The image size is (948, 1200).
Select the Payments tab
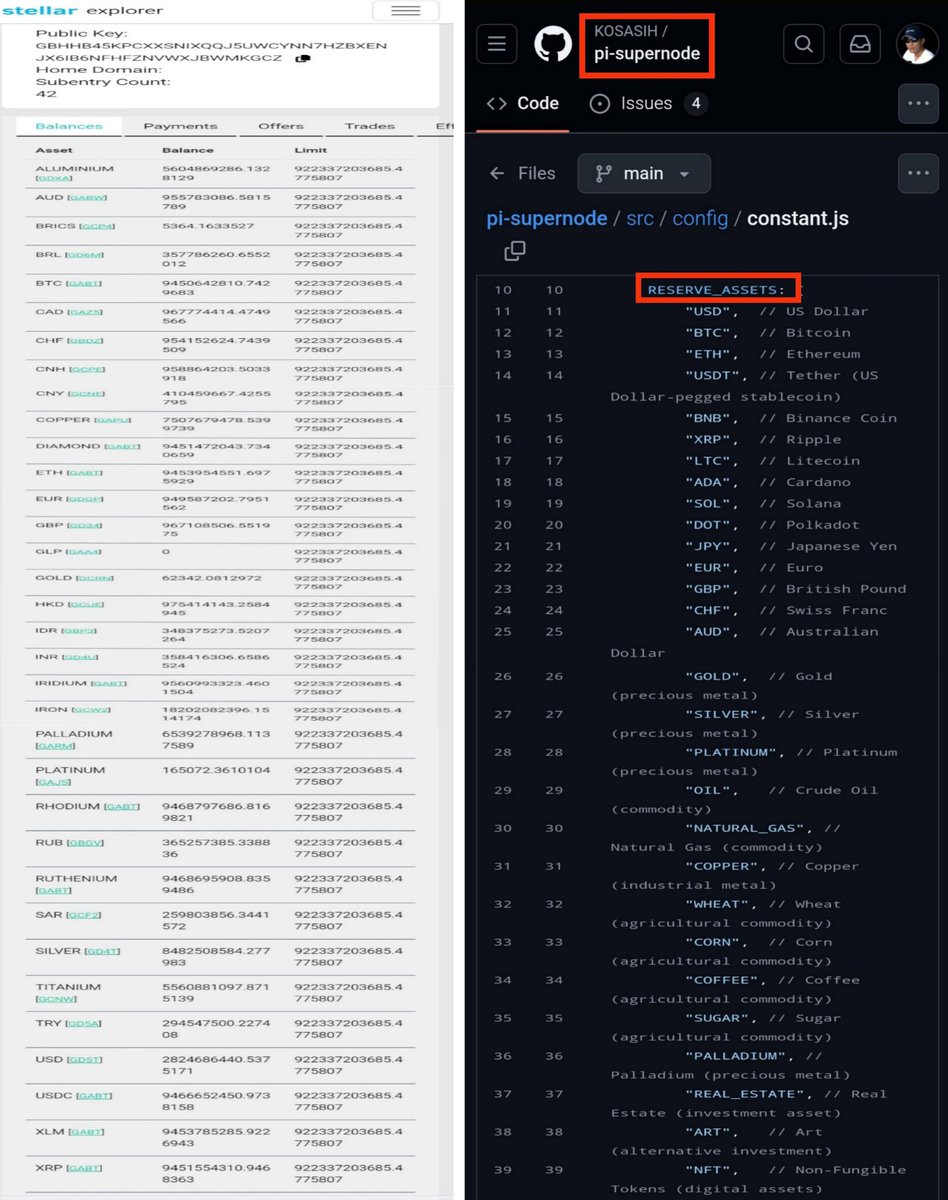point(180,126)
